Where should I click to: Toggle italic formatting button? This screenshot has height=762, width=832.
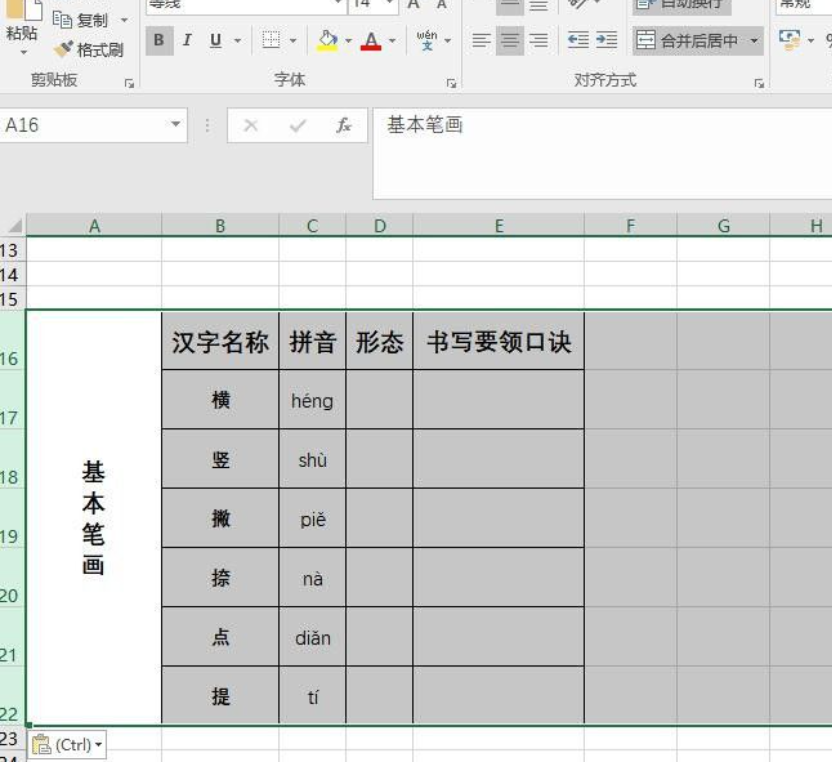(x=187, y=41)
